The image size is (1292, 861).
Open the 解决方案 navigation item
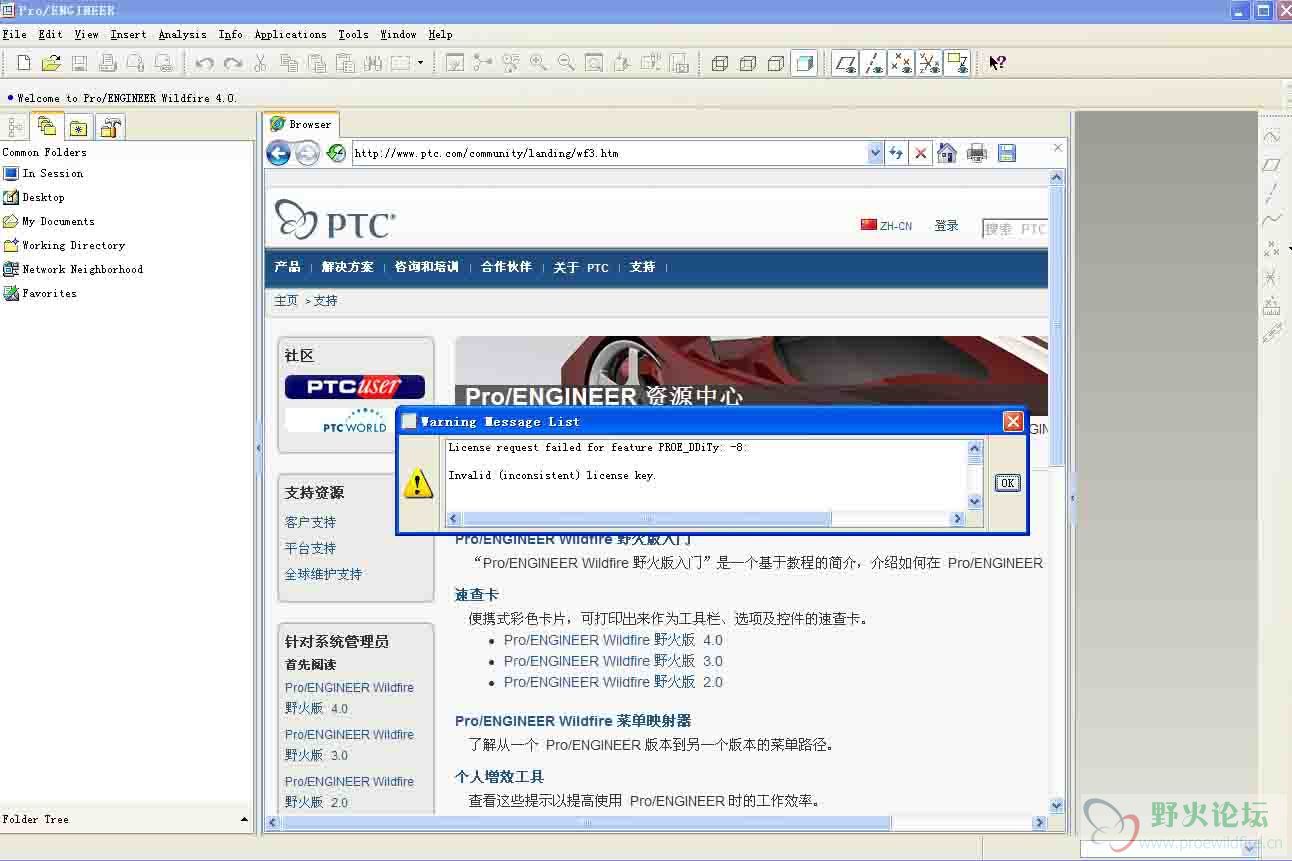pyautogui.click(x=347, y=267)
